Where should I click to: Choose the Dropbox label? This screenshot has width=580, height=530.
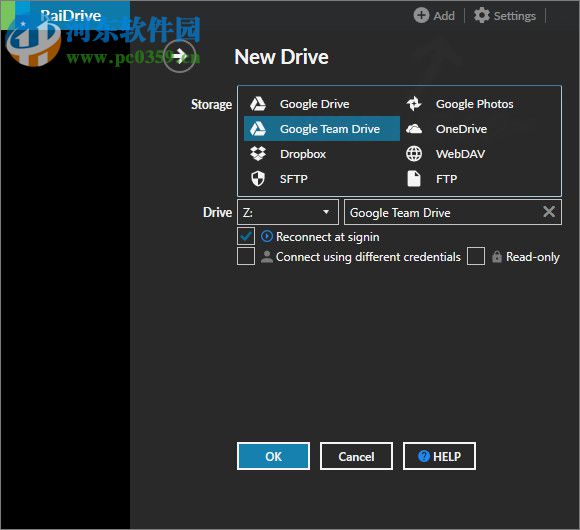click(303, 154)
